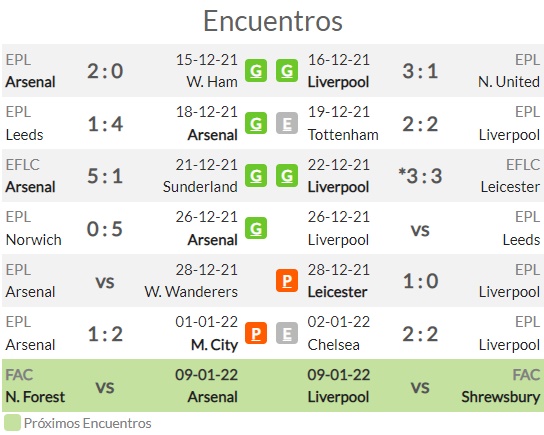
Task: Click the green G badge for Leeds vs Arsenal
Action: (256, 123)
